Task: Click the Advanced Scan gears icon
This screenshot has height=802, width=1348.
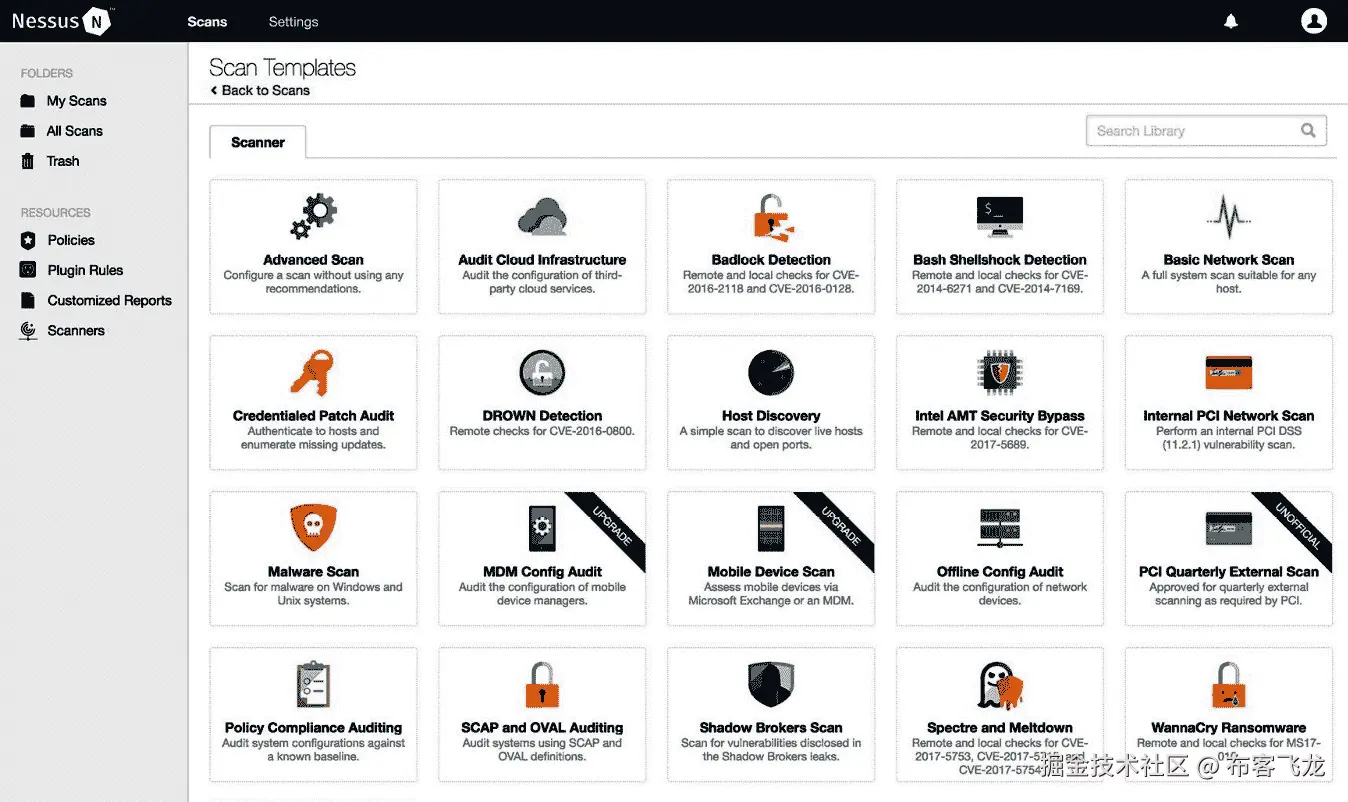Action: [313, 217]
